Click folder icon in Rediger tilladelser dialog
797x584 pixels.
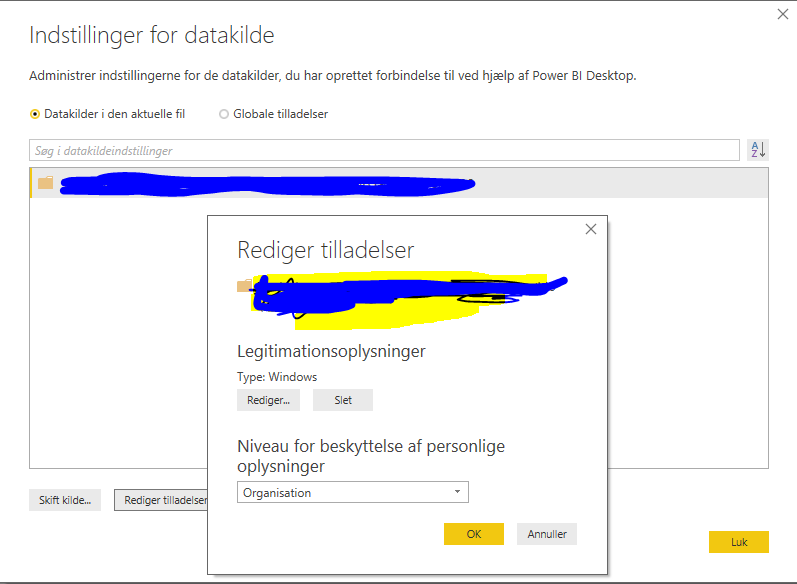(x=244, y=286)
